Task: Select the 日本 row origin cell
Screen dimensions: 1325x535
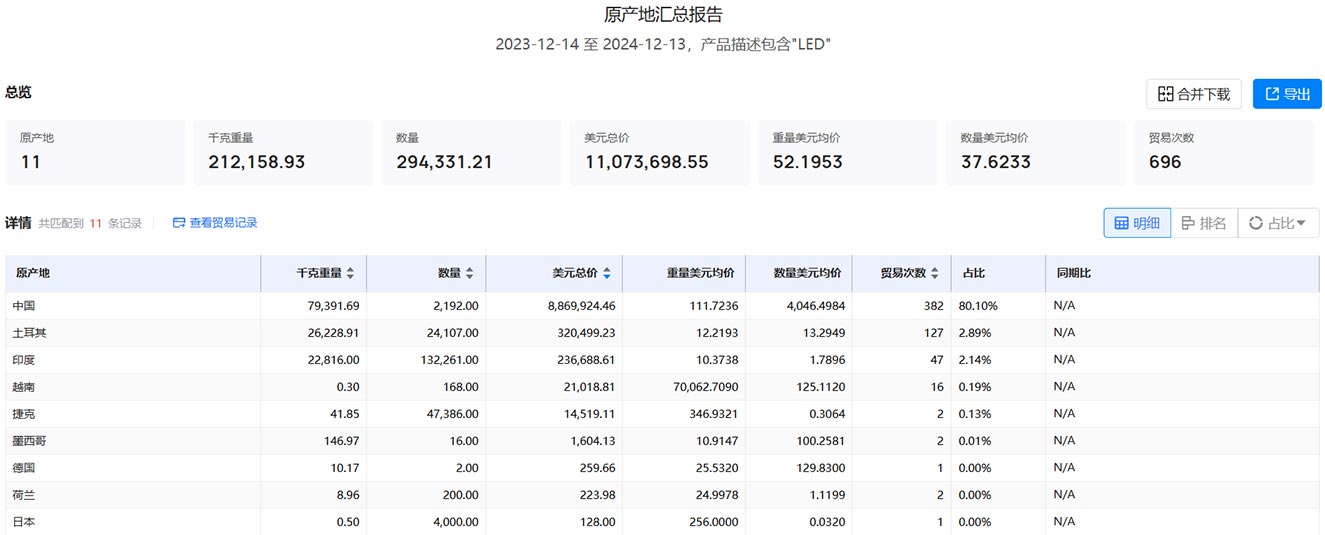Action: 133,522
